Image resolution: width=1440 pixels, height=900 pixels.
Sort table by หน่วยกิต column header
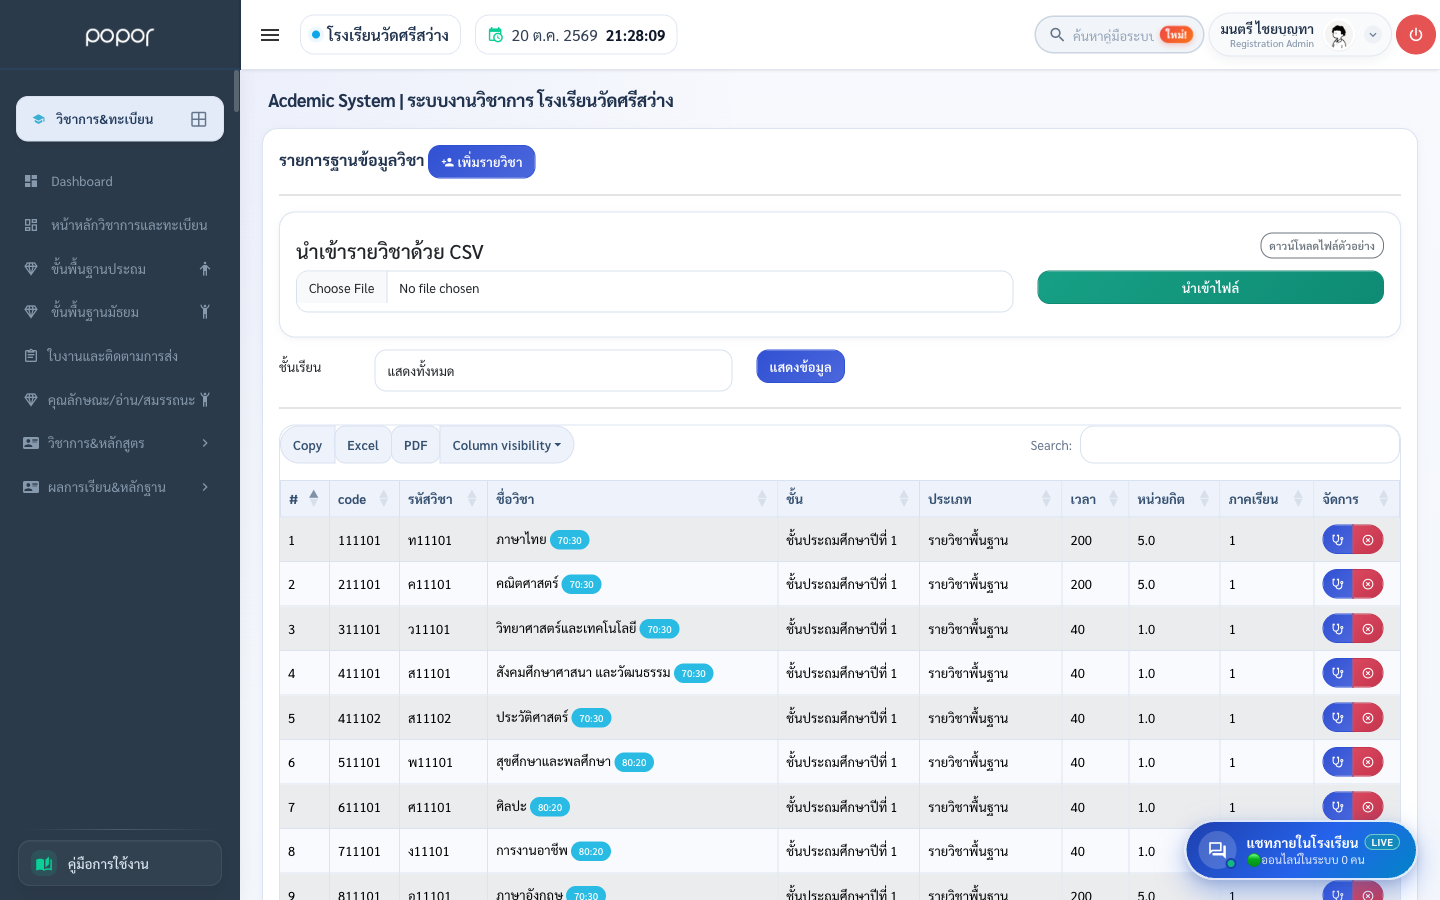[x=1174, y=499]
